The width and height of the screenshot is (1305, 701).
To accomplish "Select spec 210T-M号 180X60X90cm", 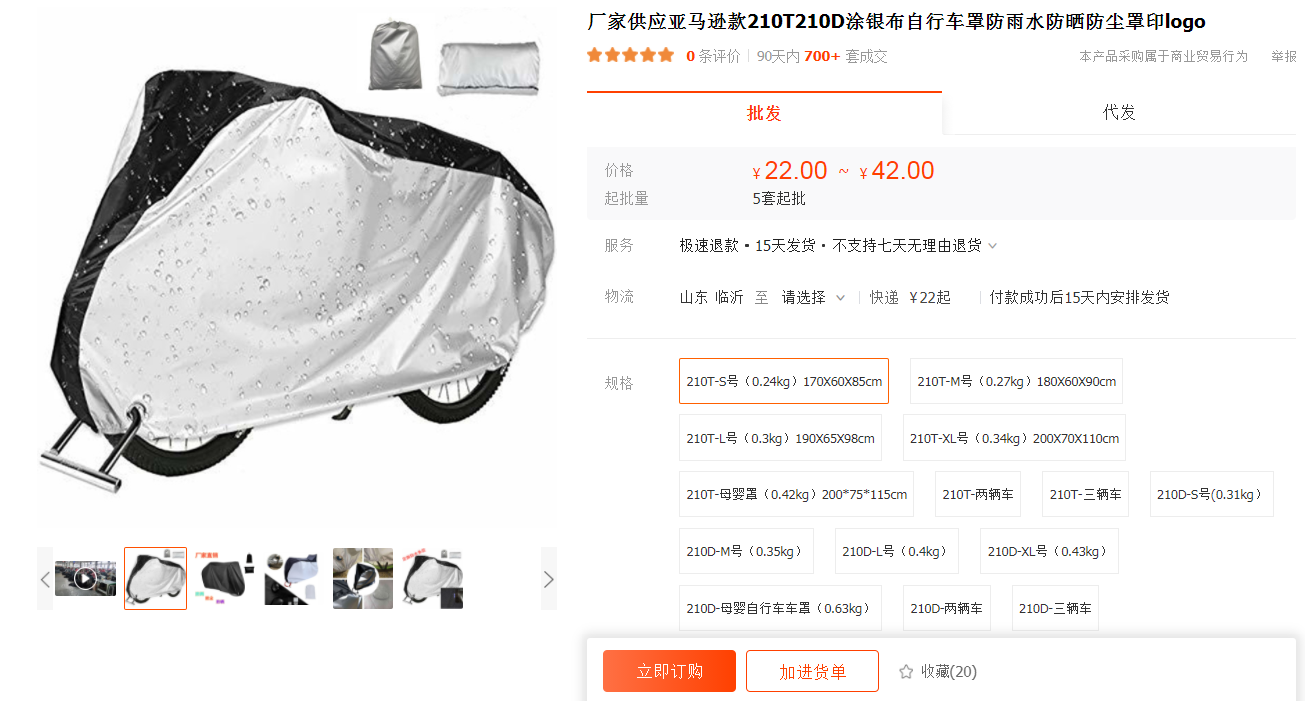I will [1016, 381].
